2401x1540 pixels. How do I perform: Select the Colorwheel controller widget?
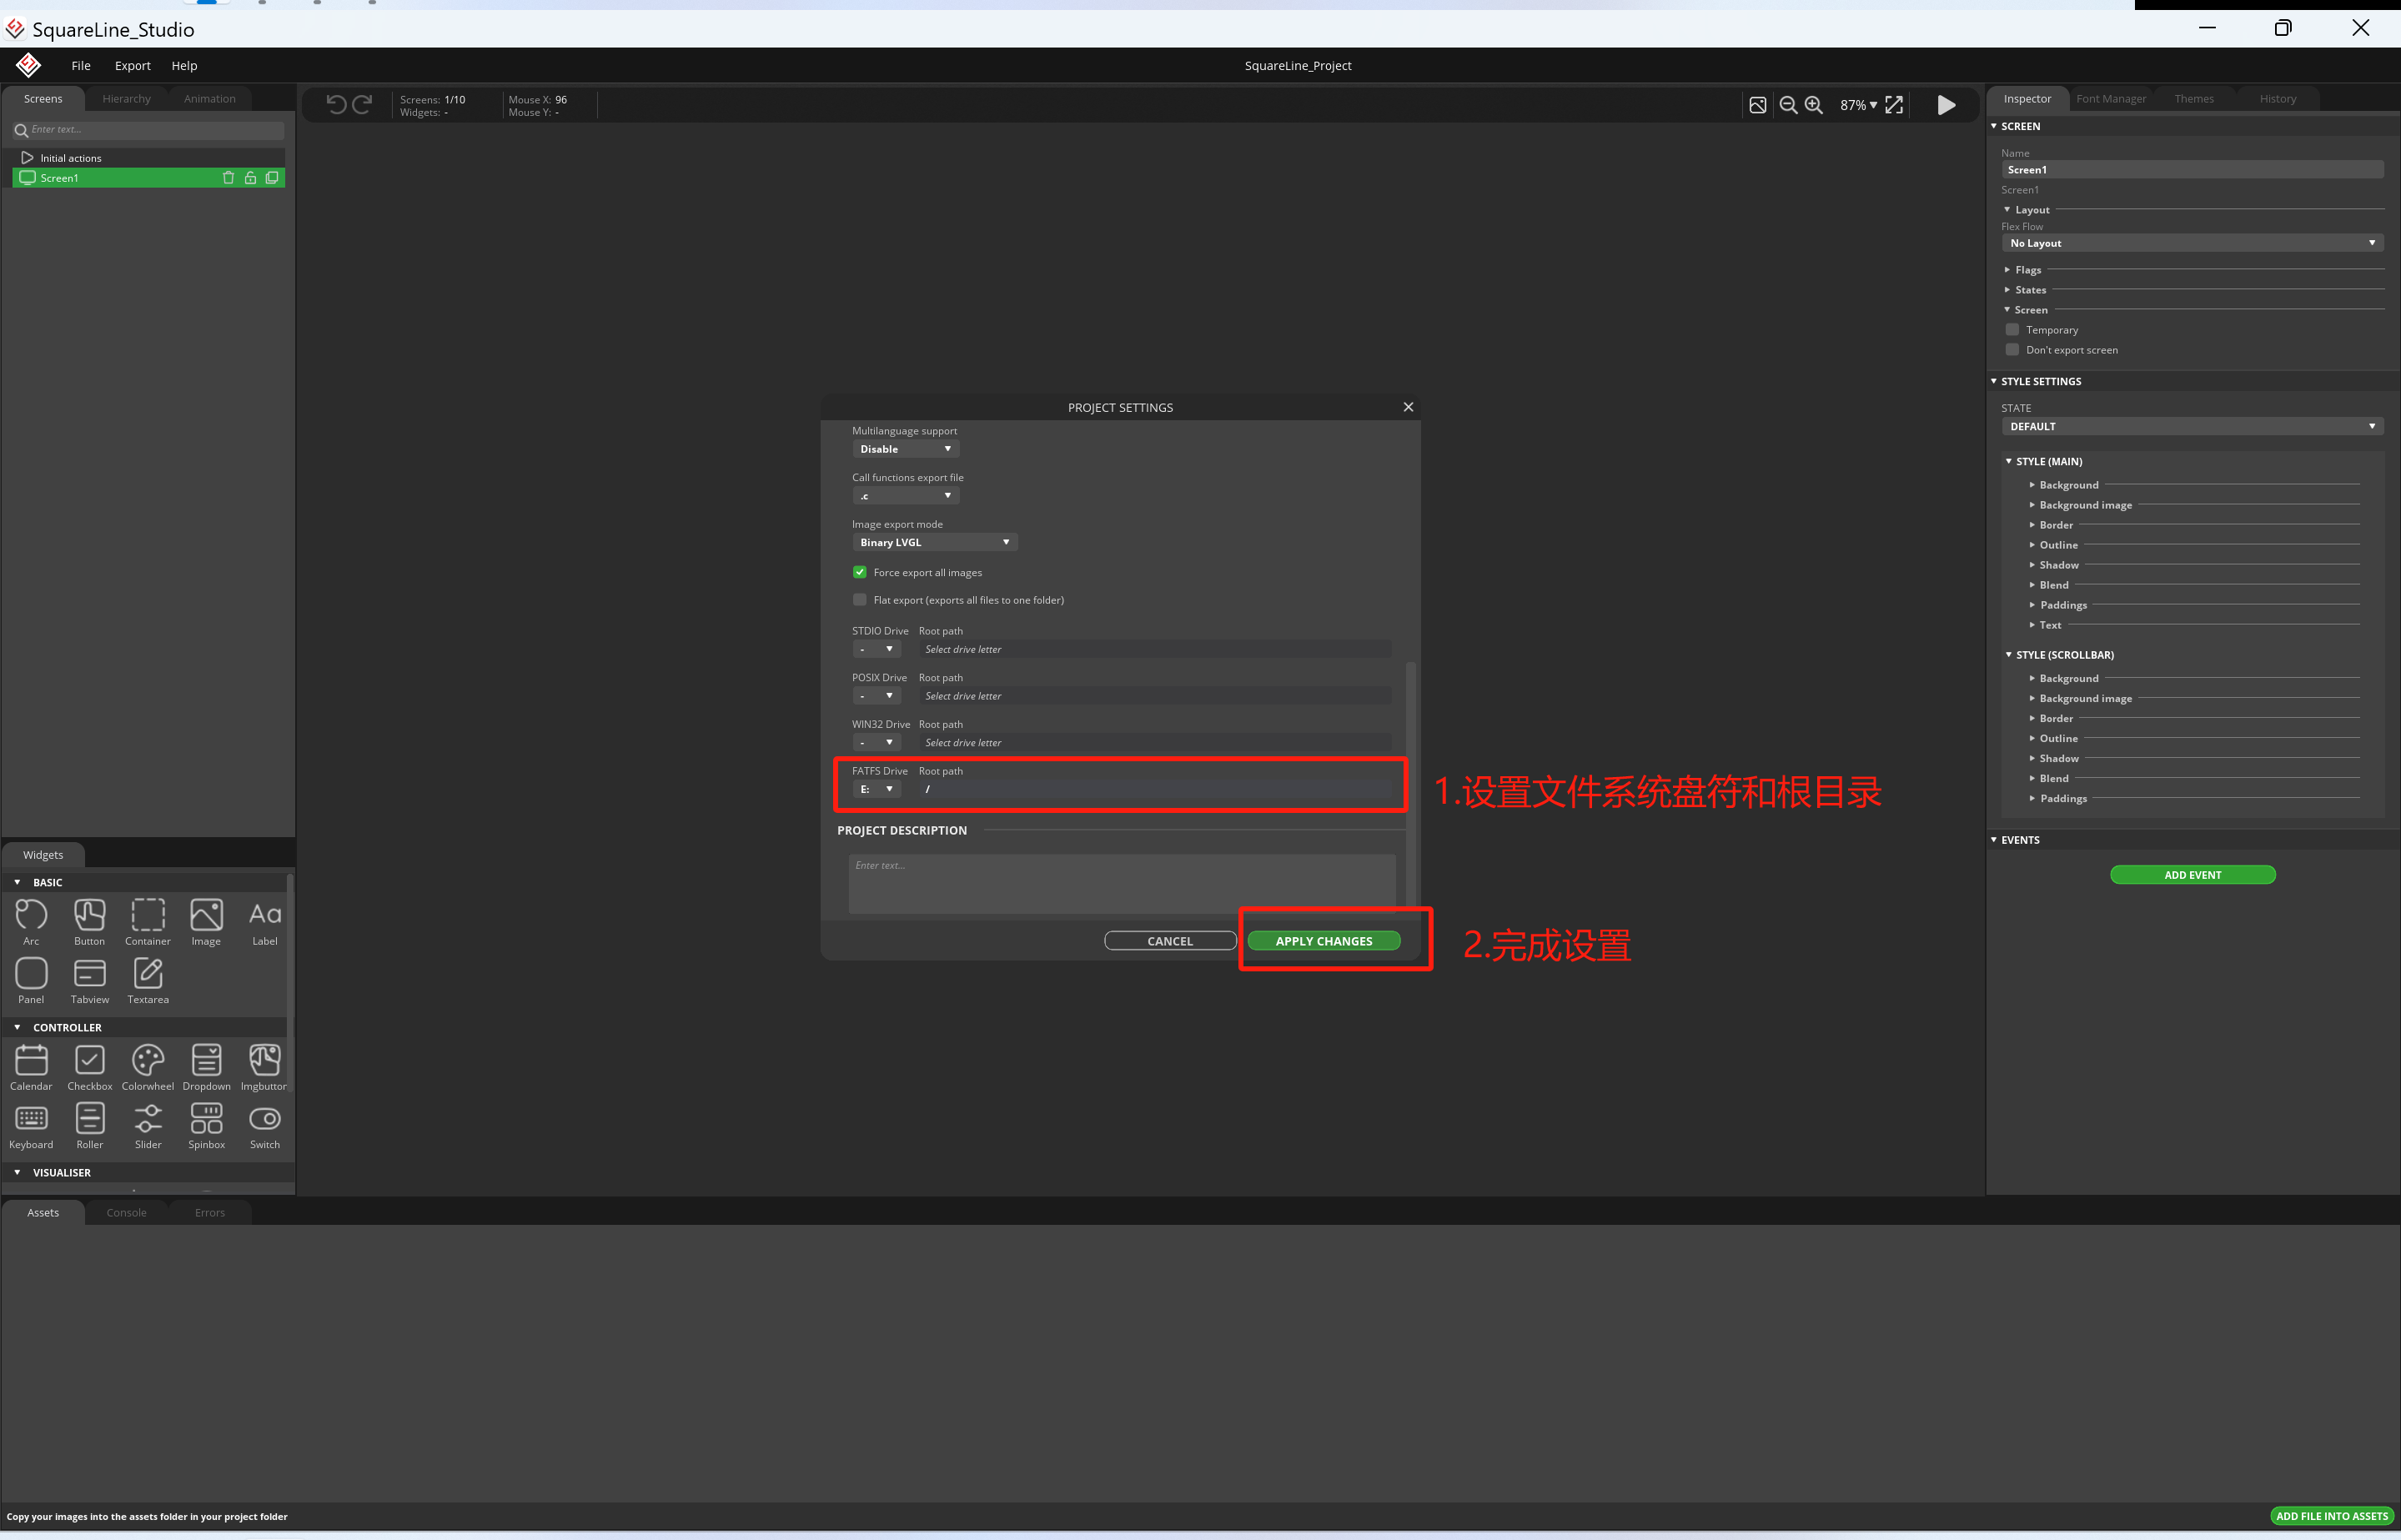pyautogui.click(x=147, y=1066)
